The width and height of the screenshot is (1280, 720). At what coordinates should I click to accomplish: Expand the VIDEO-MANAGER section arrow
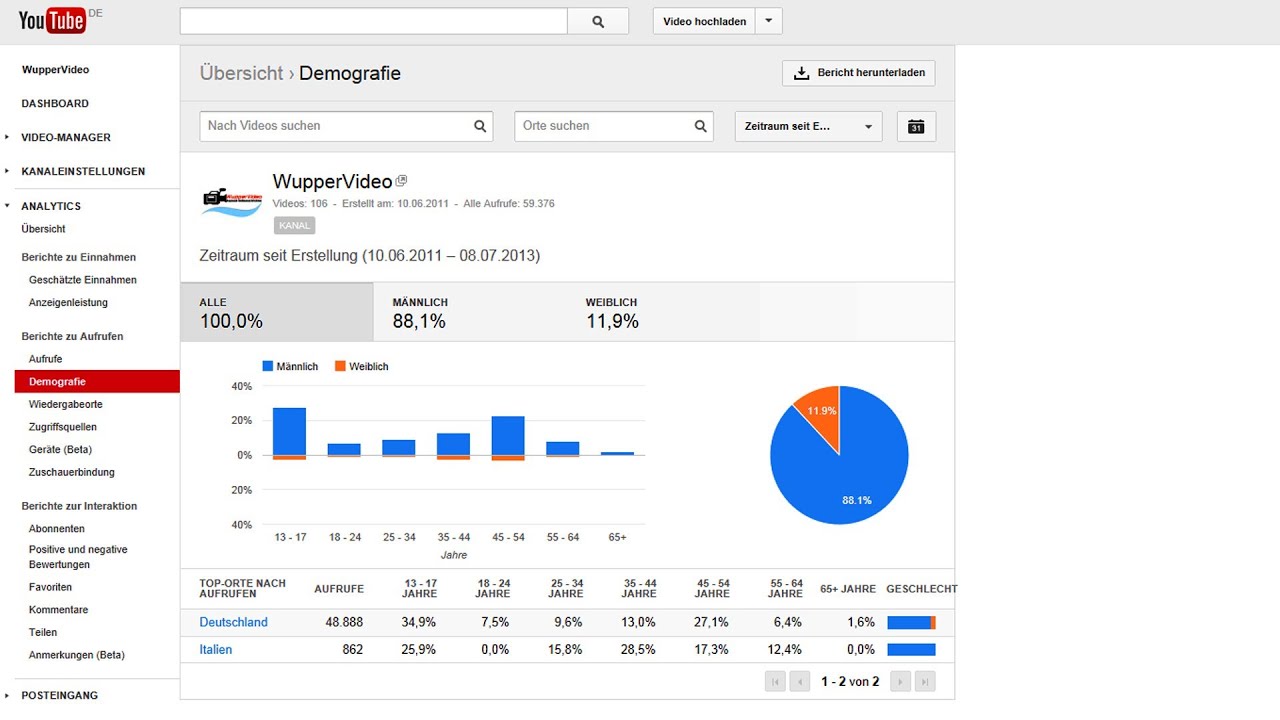(x=7, y=138)
